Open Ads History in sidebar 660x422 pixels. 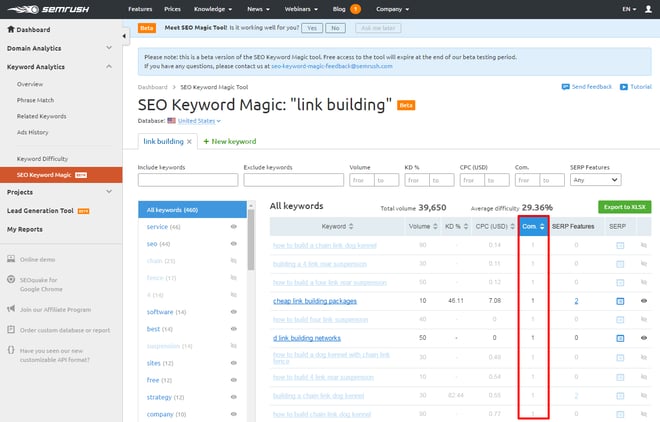click(x=32, y=132)
